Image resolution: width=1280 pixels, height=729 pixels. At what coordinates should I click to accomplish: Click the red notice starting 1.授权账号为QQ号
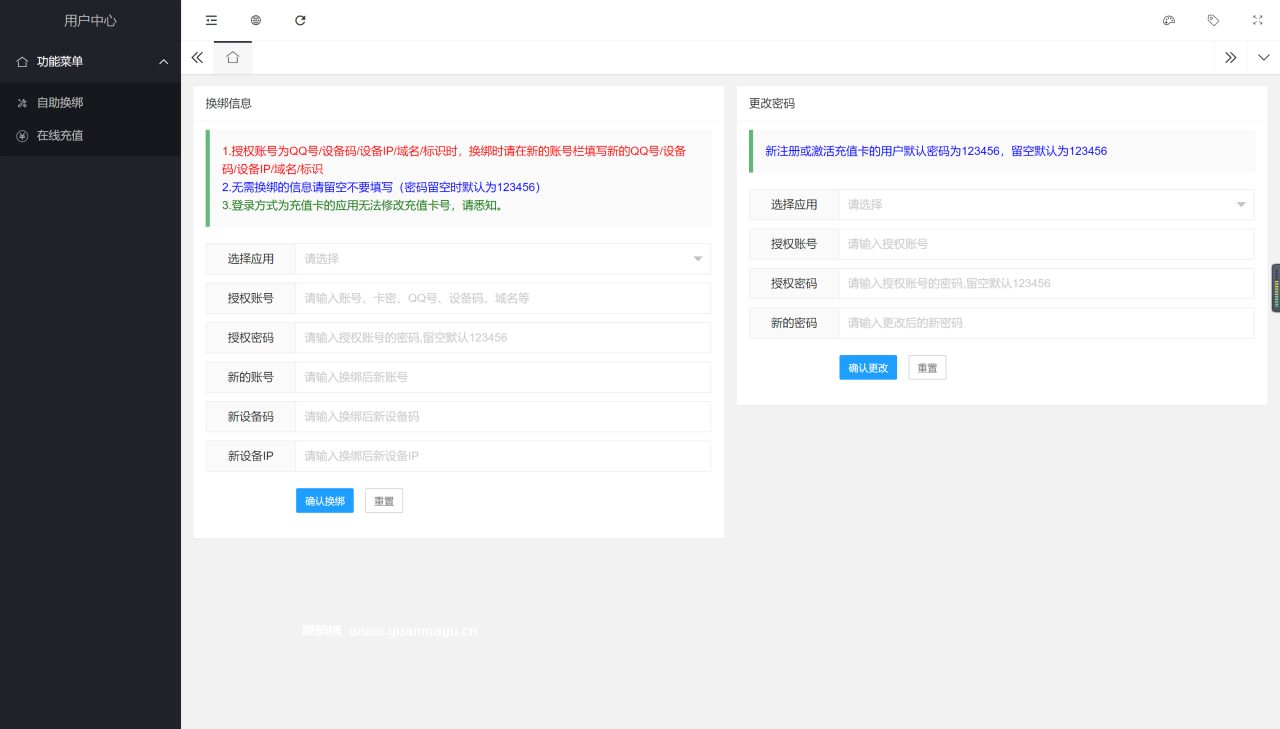click(x=454, y=160)
